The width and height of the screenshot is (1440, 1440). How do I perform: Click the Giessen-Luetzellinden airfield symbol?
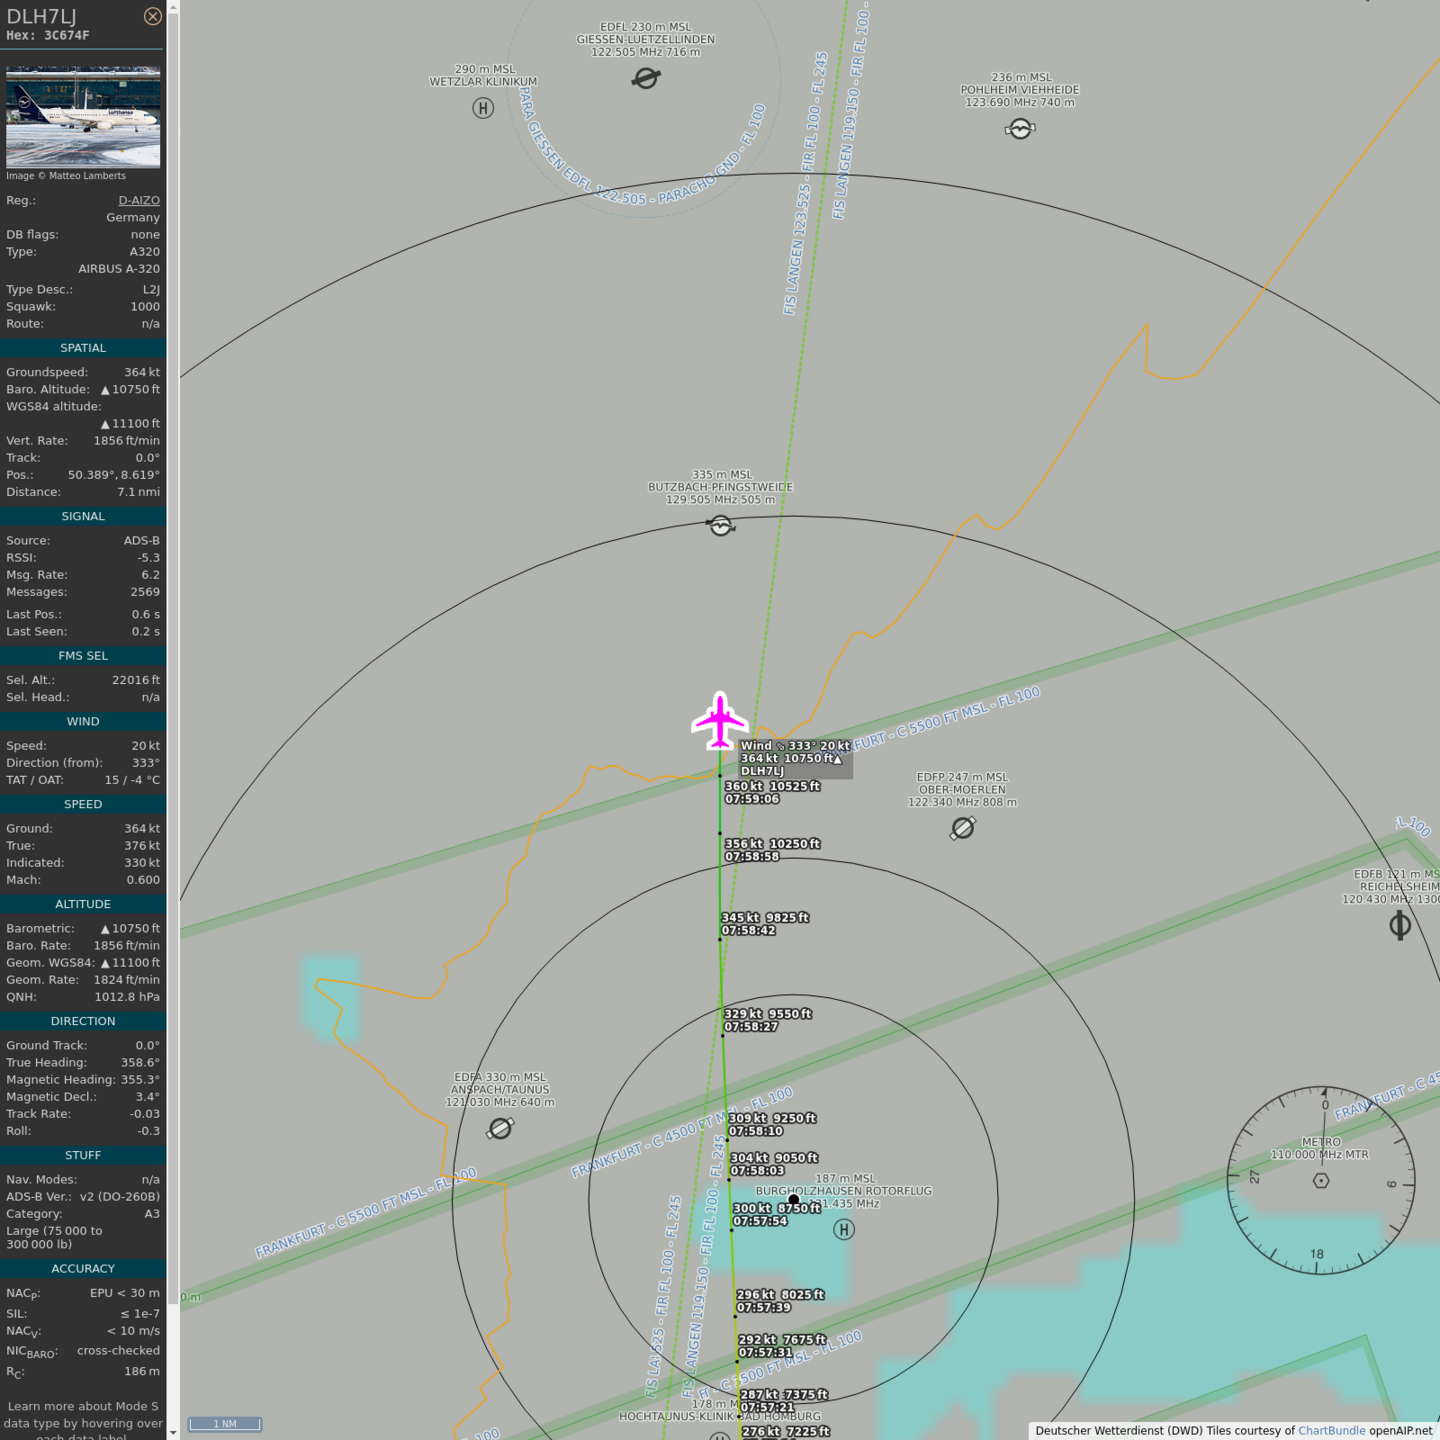[x=646, y=78]
